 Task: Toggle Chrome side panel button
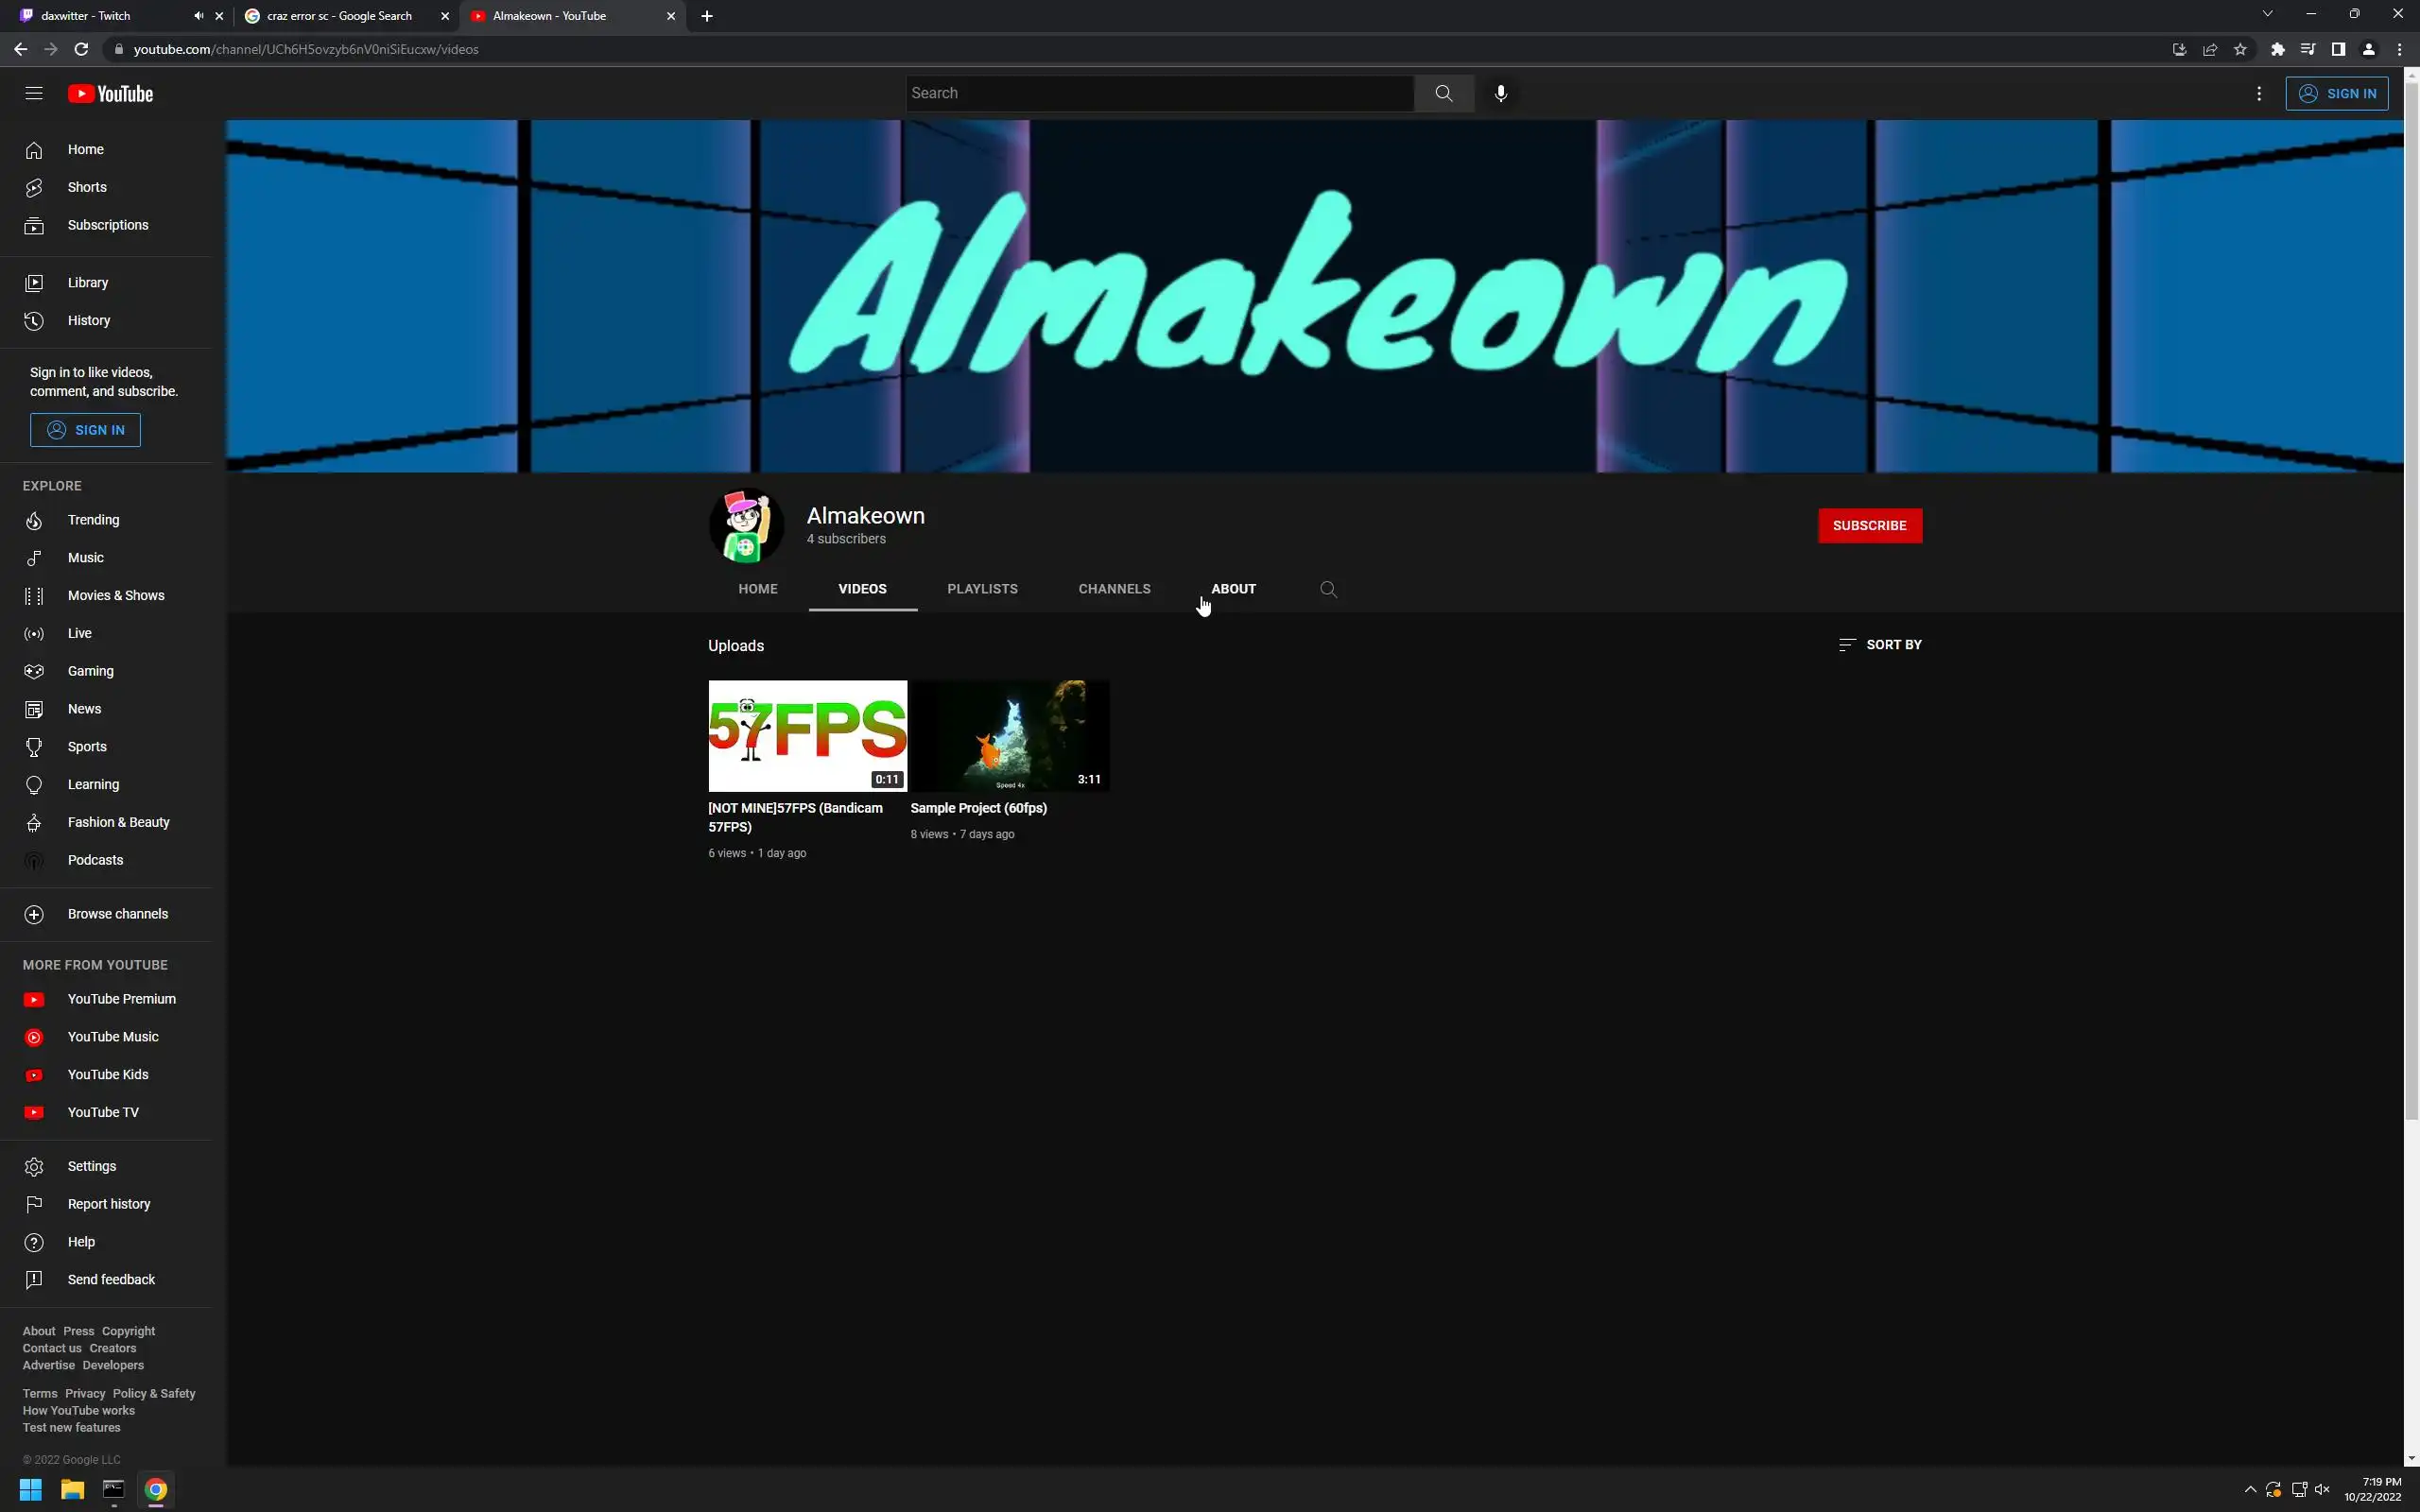coord(2338,49)
